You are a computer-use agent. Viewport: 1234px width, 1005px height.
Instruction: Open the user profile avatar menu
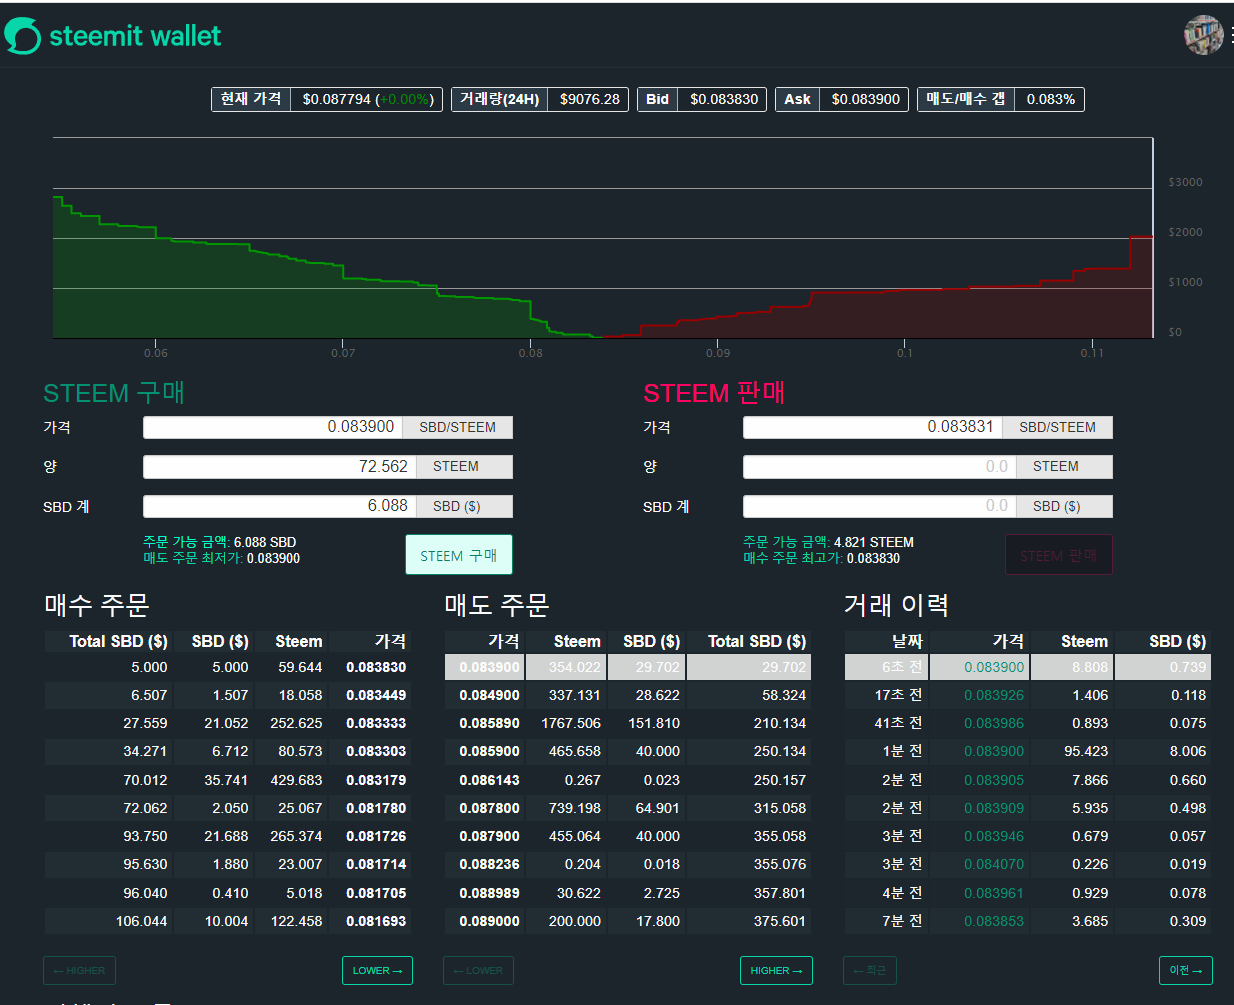point(1204,35)
